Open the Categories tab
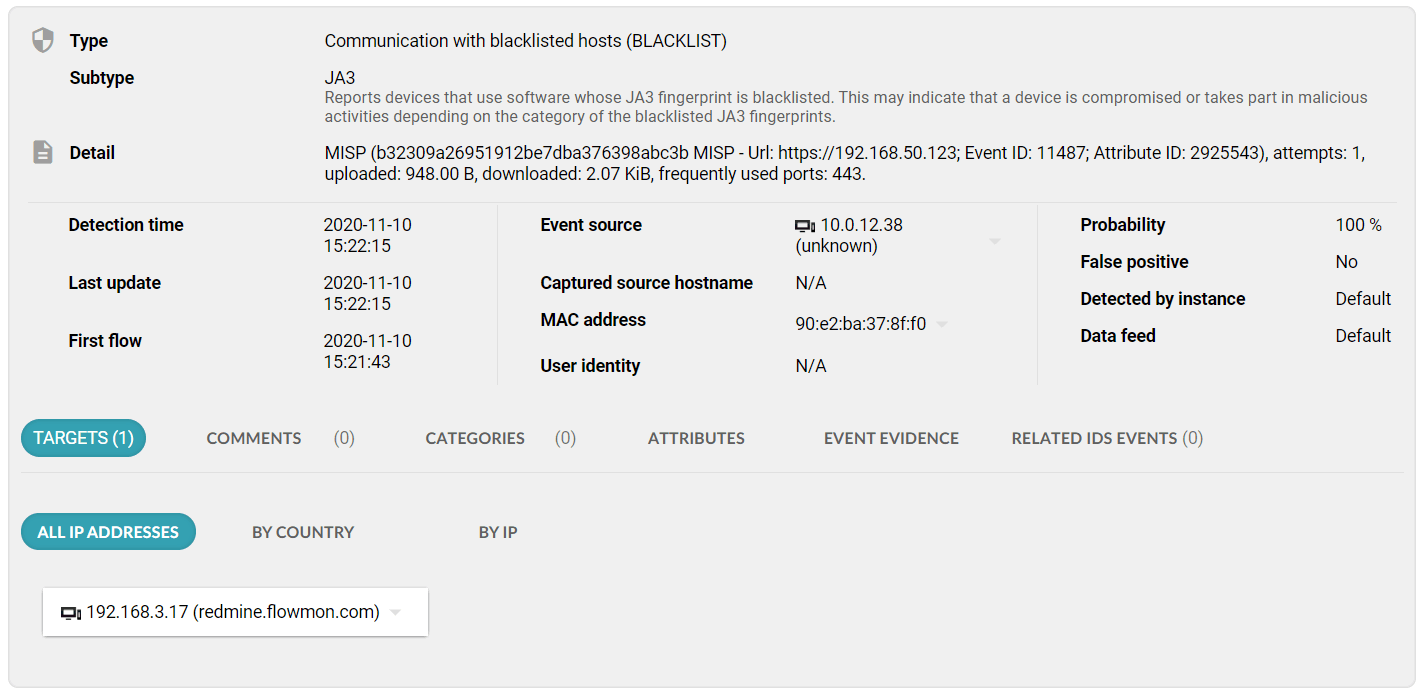Image resolution: width=1423 pixels, height=697 pixels. click(475, 438)
